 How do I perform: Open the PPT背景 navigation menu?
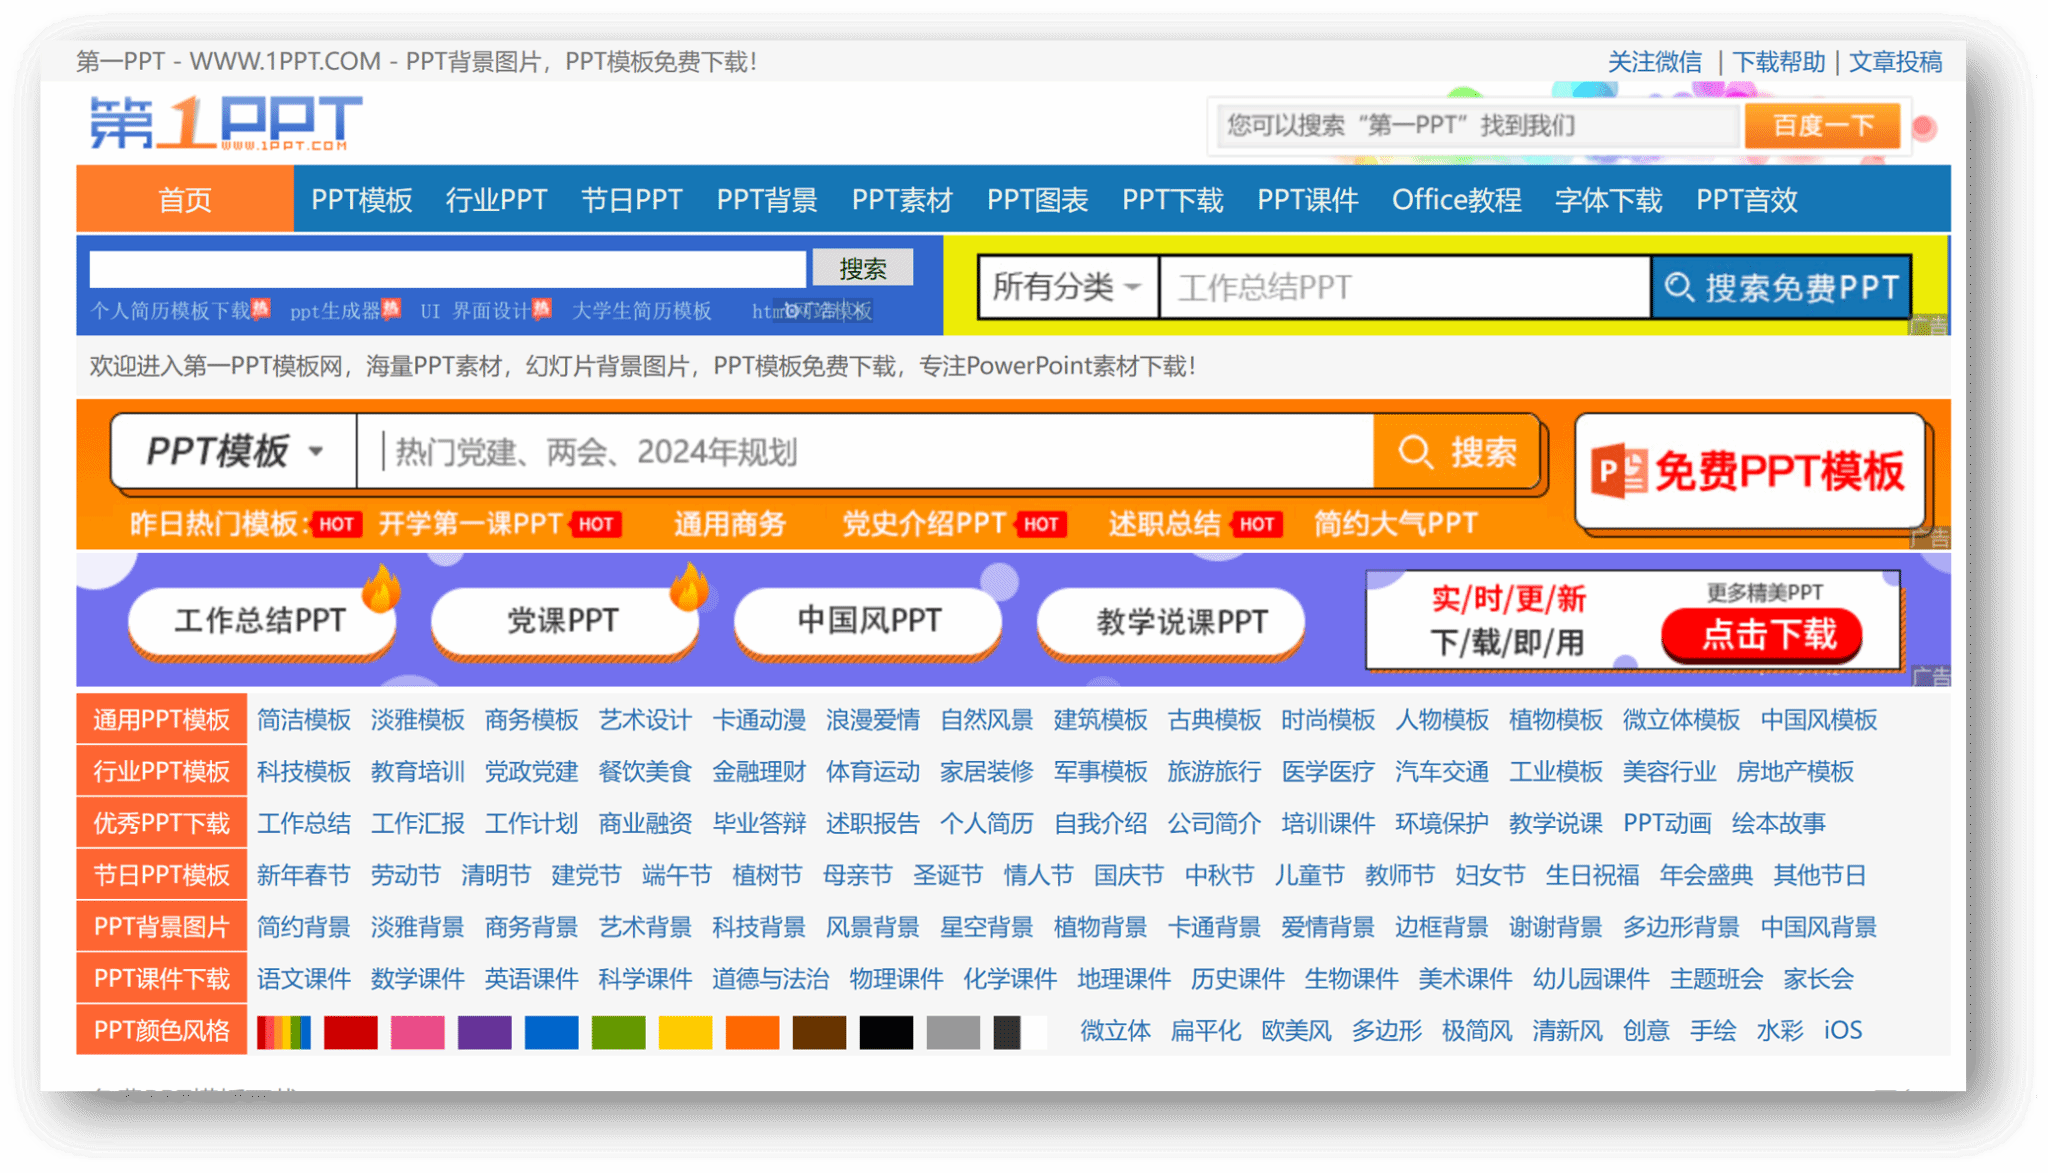766,200
